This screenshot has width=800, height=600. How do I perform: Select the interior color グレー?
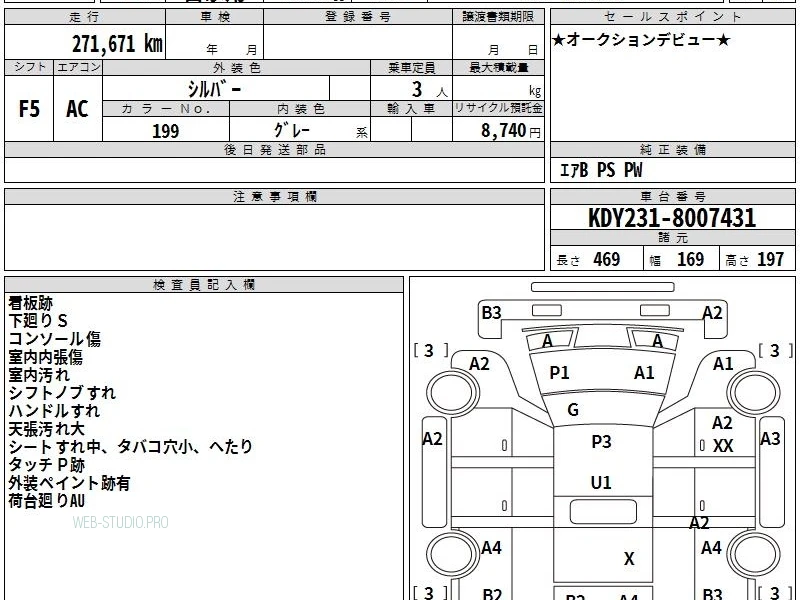point(291,130)
